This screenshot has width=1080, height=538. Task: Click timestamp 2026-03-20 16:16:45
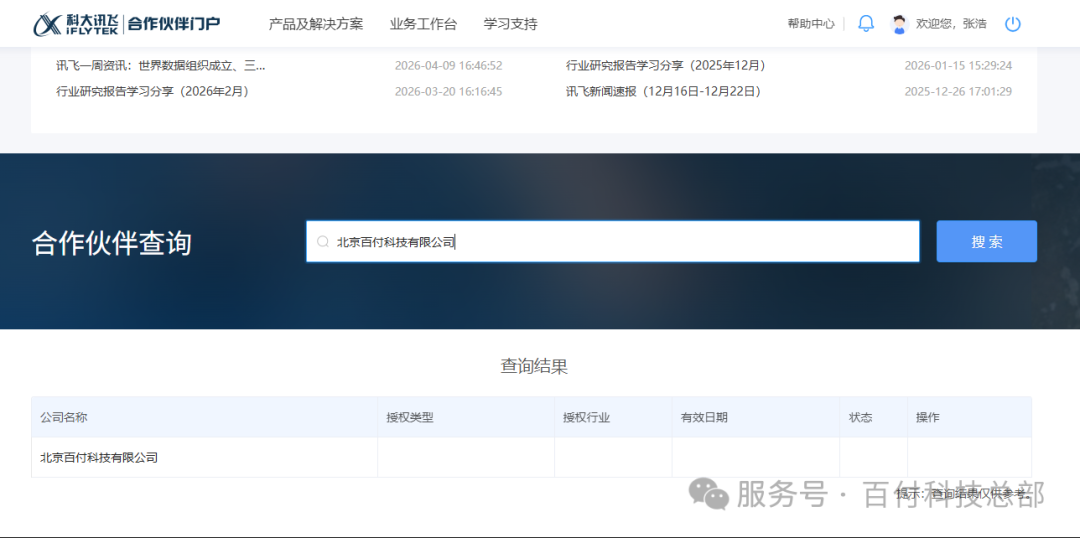448,92
